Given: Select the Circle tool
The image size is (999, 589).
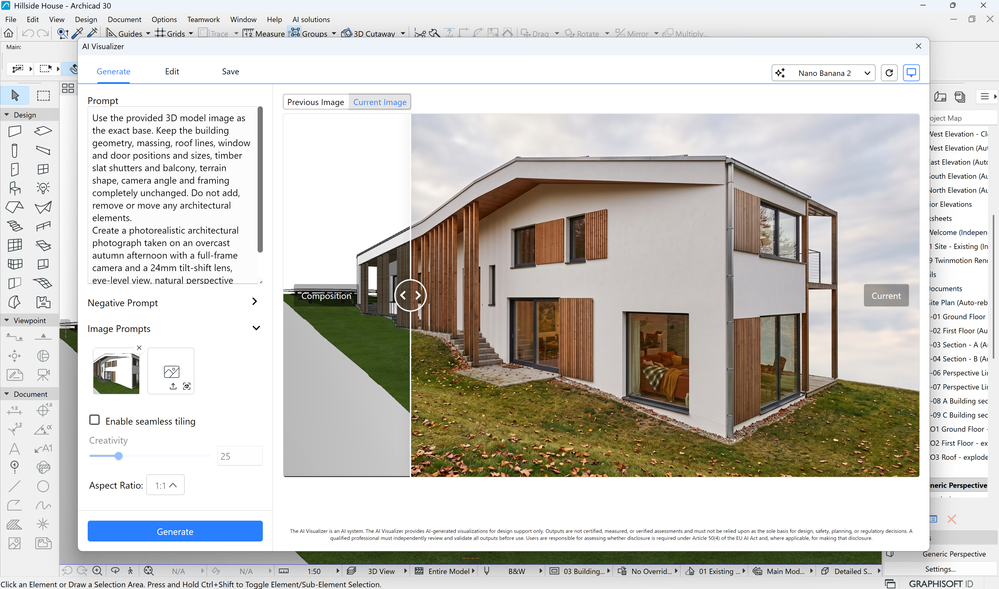Looking at the screenshot, I should [x=43, y=486].
